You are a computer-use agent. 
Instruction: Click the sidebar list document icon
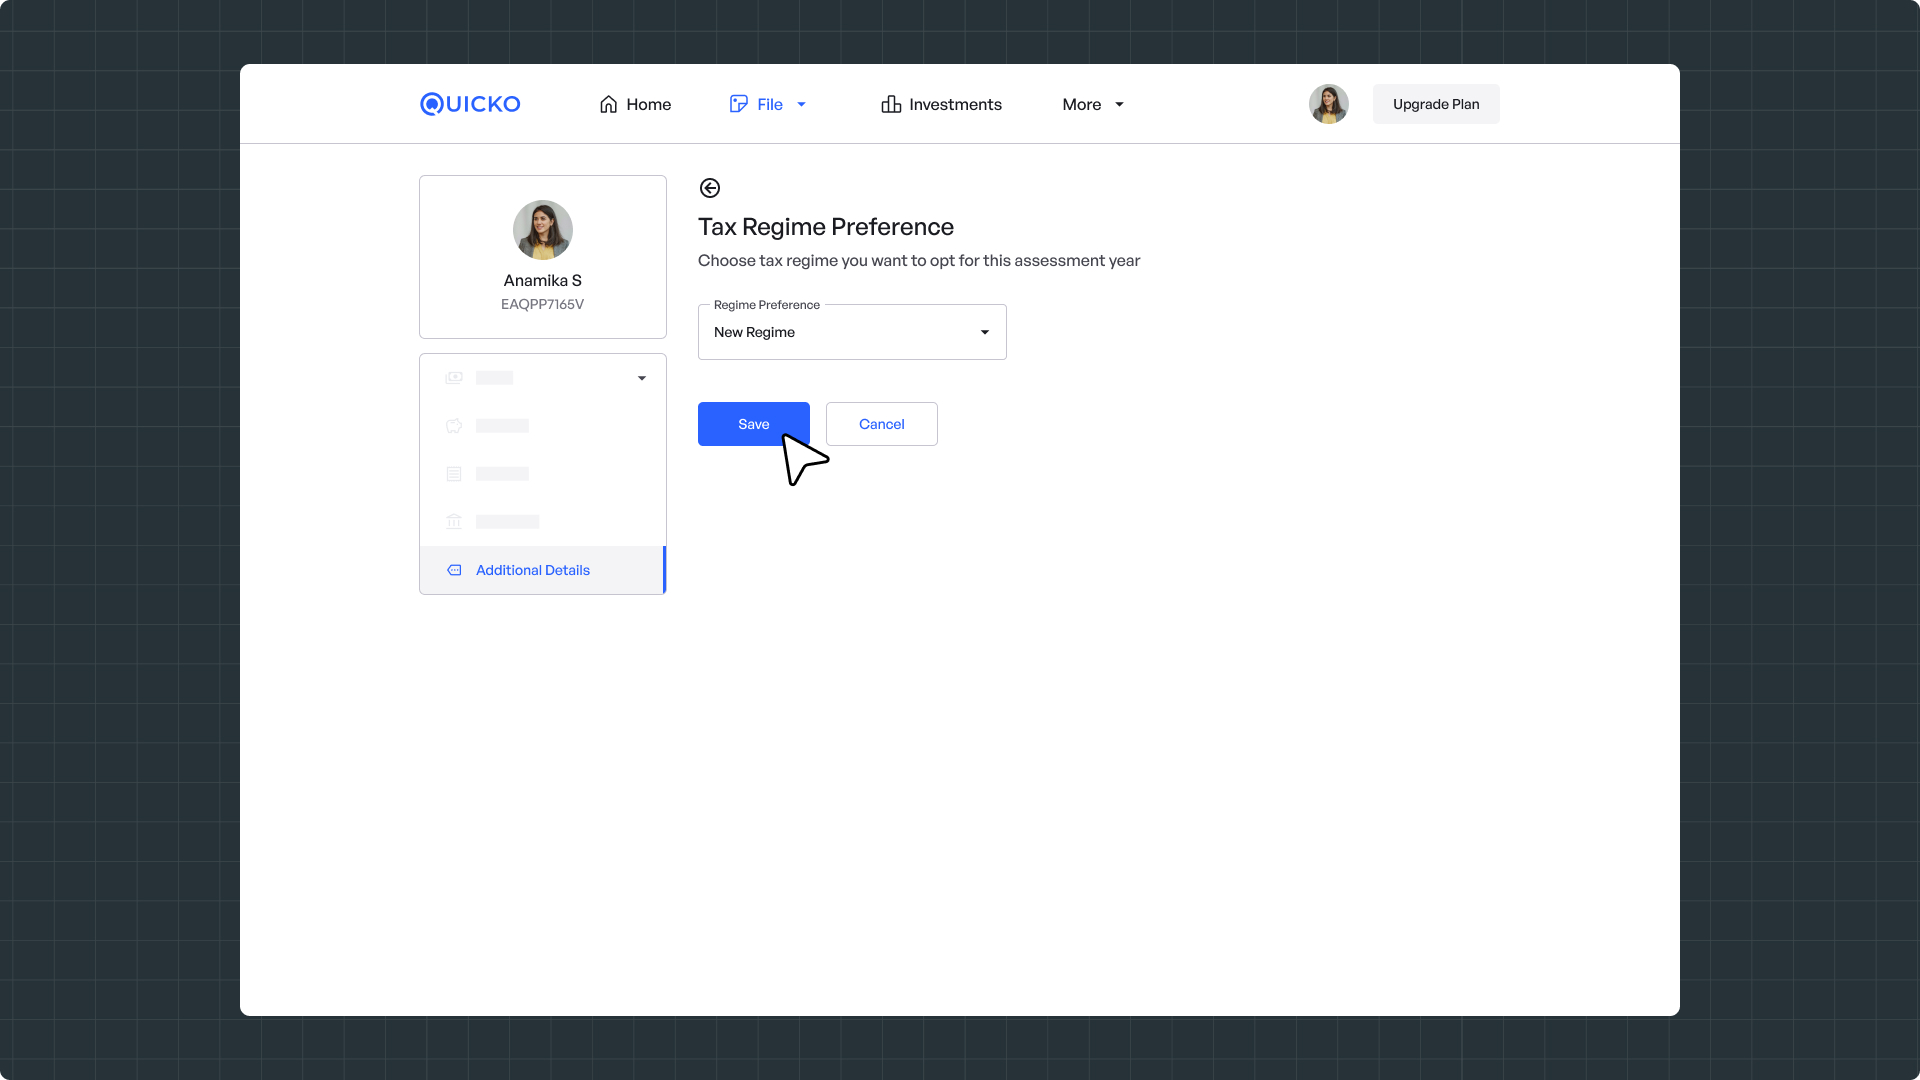coord(454,474)
